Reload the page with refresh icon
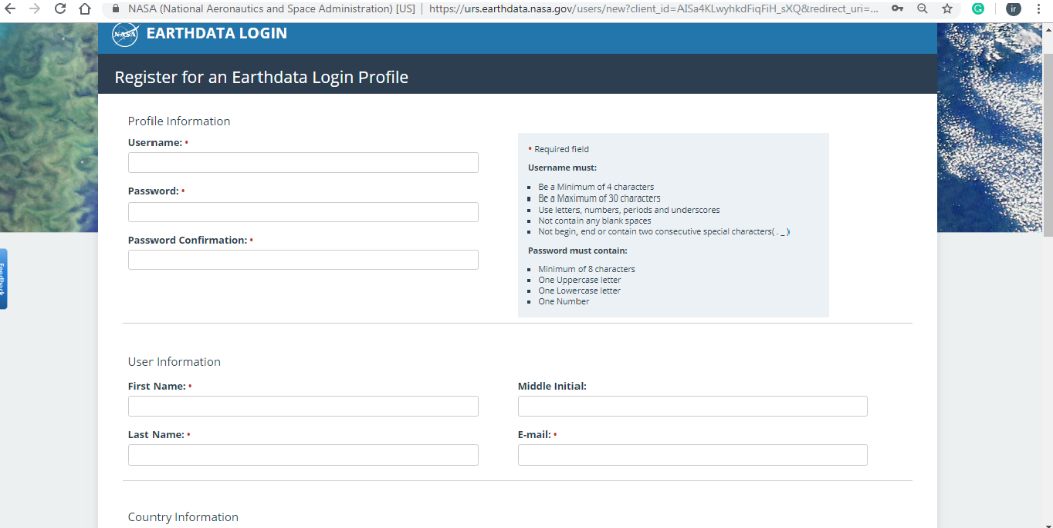The image size is (1053, 528). [x=60, y=8]
